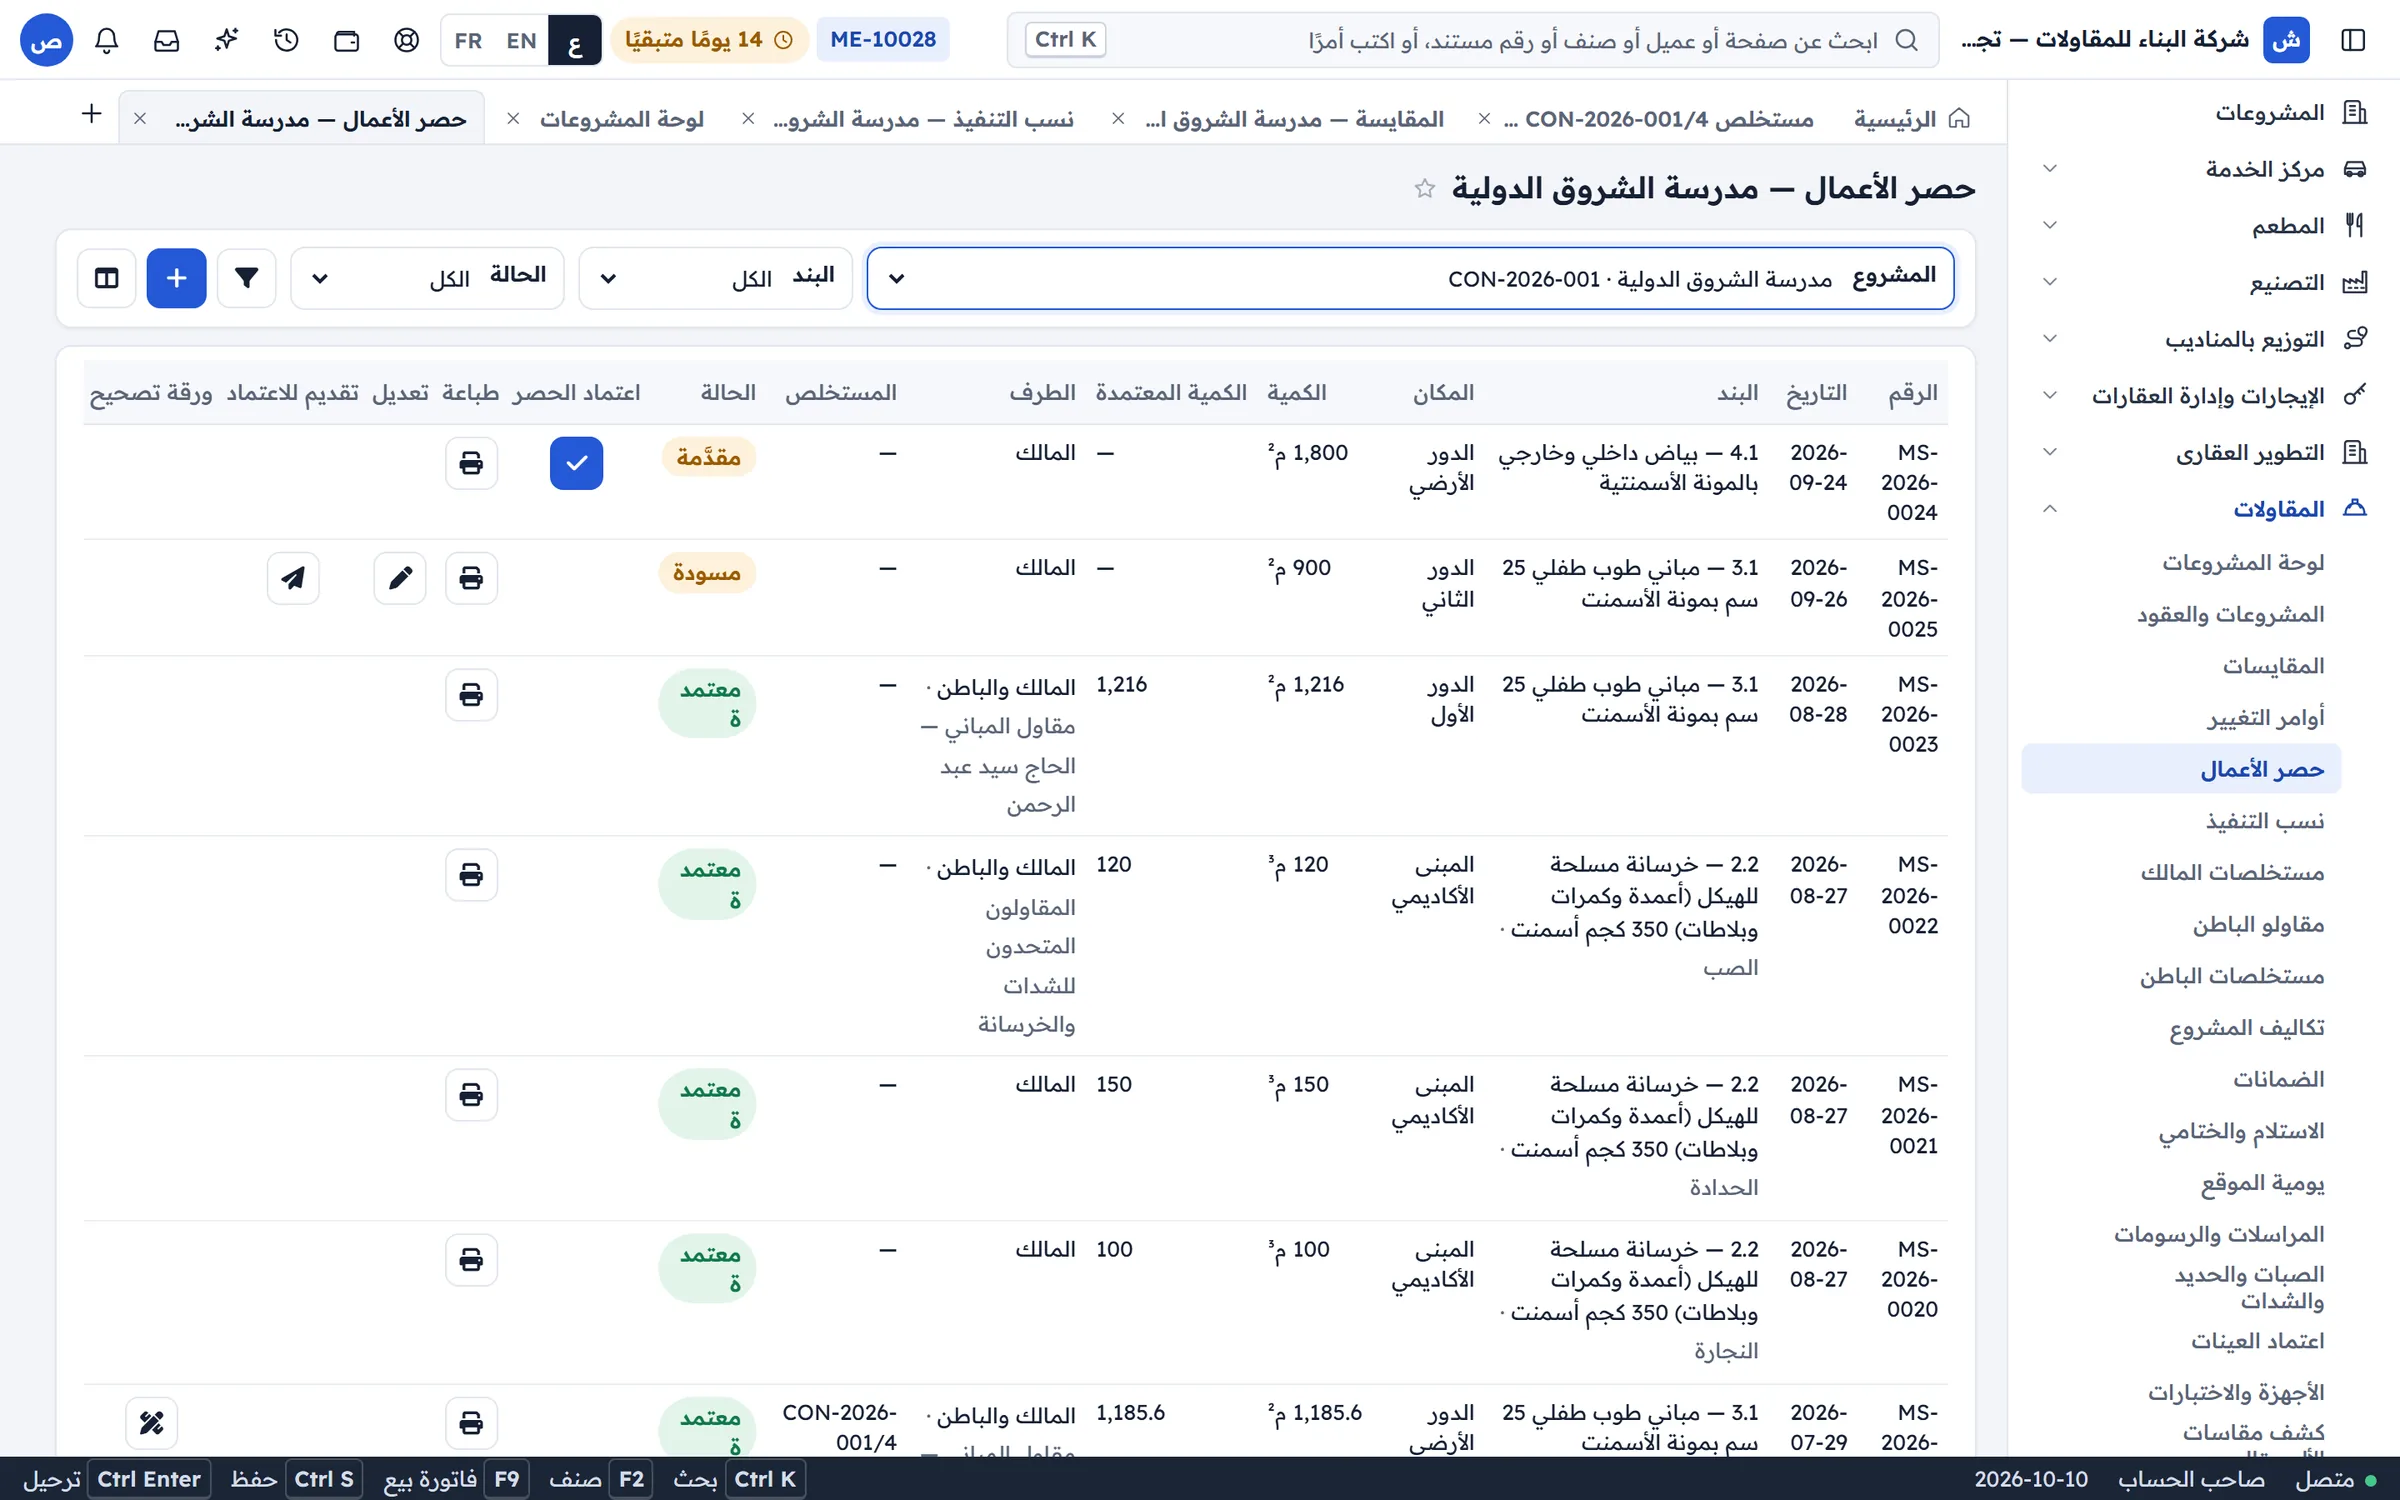Image resolution: width=2400 pixels, height=1500 pixels.
Task: Switch language to EN
Action: point(521,40)
